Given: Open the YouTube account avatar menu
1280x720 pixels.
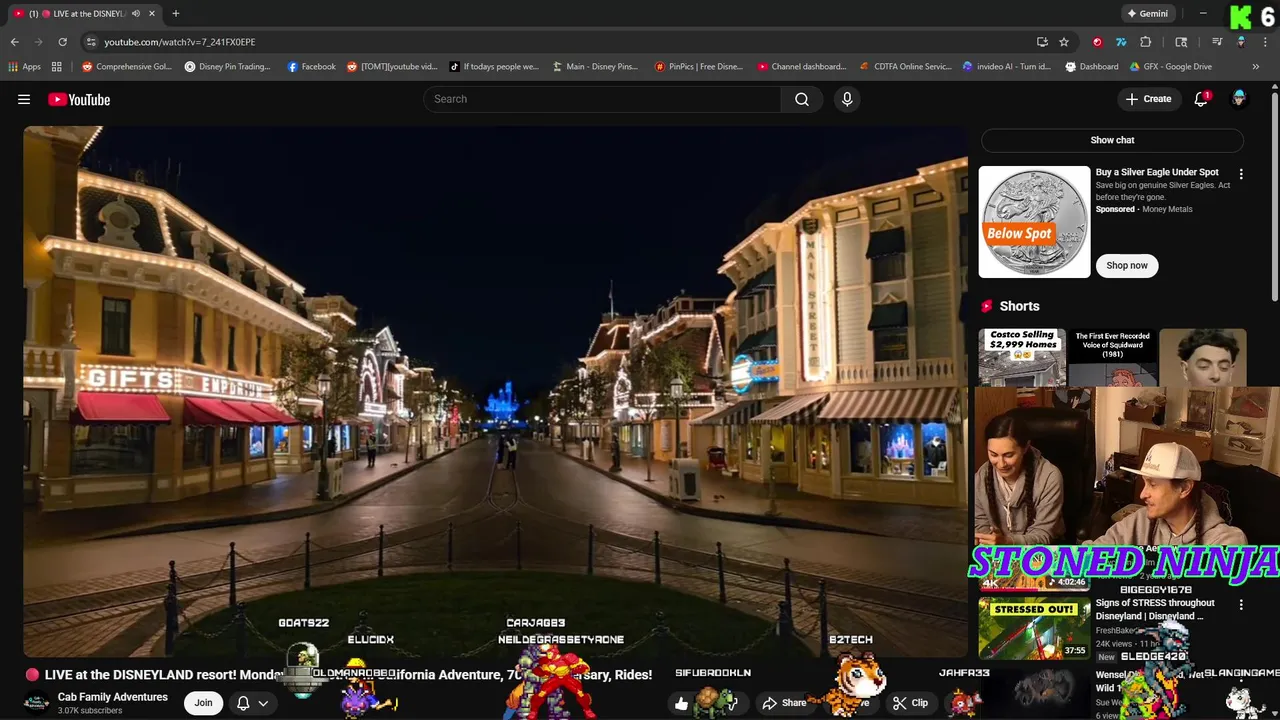Looking at the screenshot, I should click(1239, 99).
